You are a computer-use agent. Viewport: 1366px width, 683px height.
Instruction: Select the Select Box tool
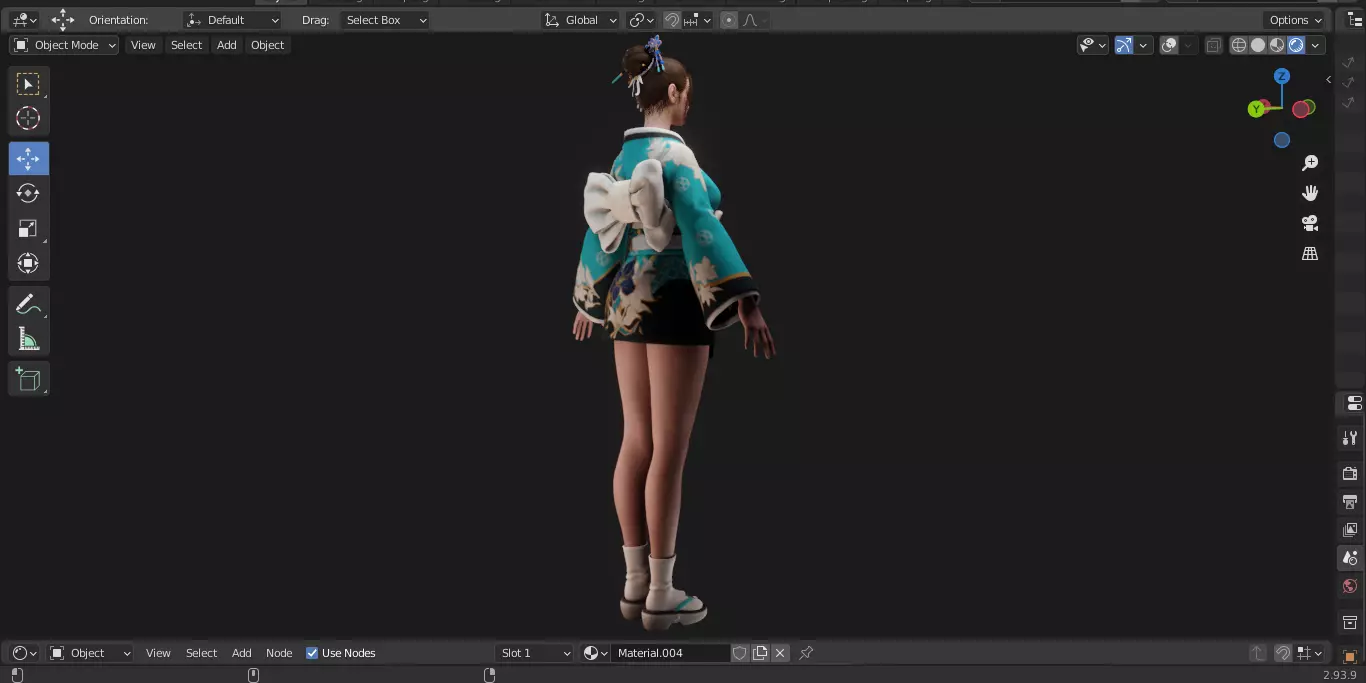pos(28,84)
